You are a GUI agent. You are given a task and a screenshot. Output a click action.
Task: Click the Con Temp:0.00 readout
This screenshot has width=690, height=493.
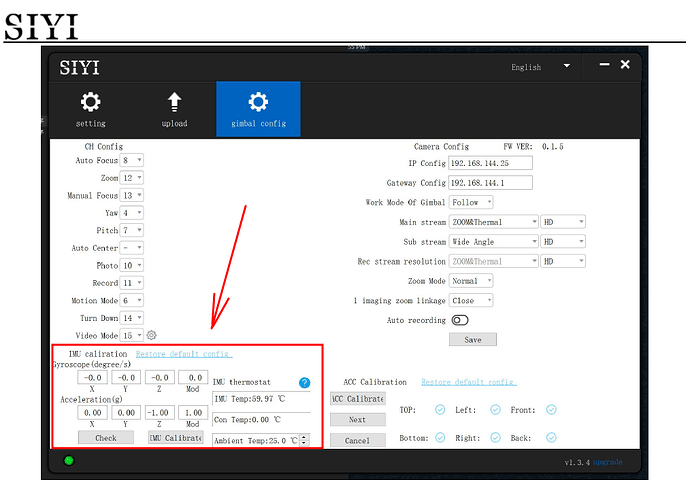[x=261, y=419]
